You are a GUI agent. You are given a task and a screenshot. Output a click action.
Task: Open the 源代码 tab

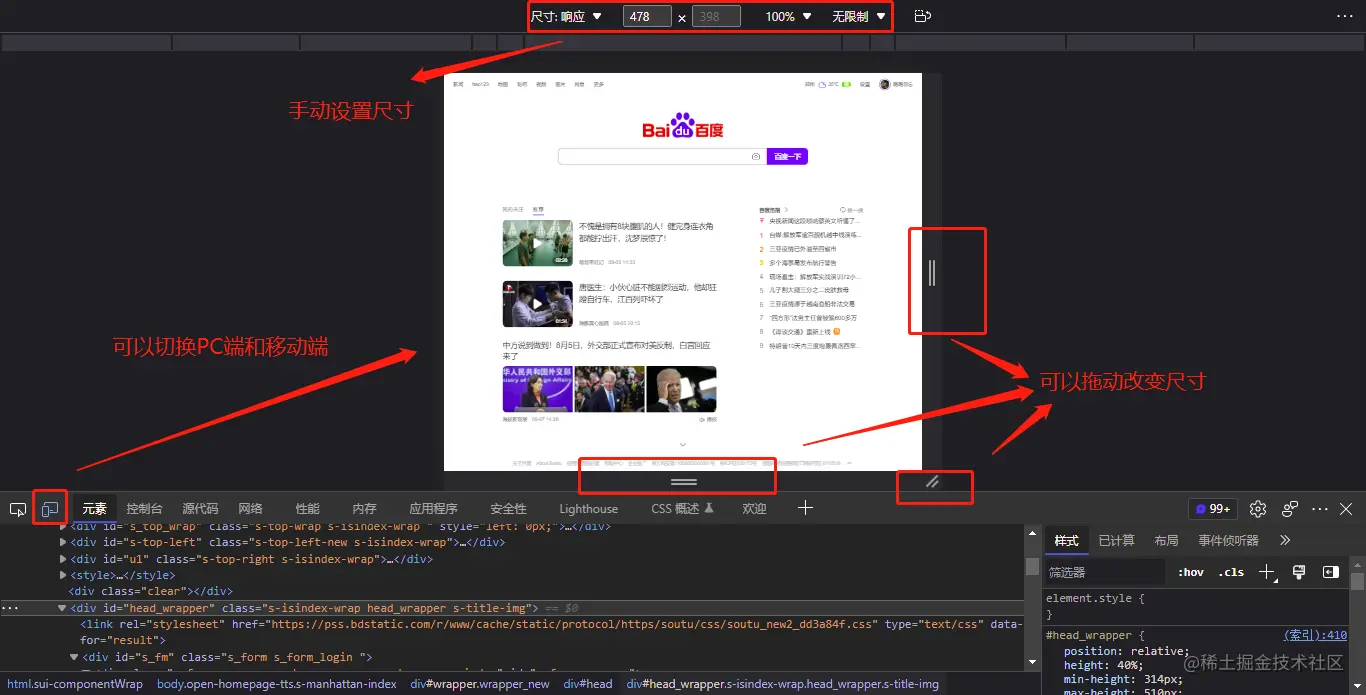[x=200, y=509]
